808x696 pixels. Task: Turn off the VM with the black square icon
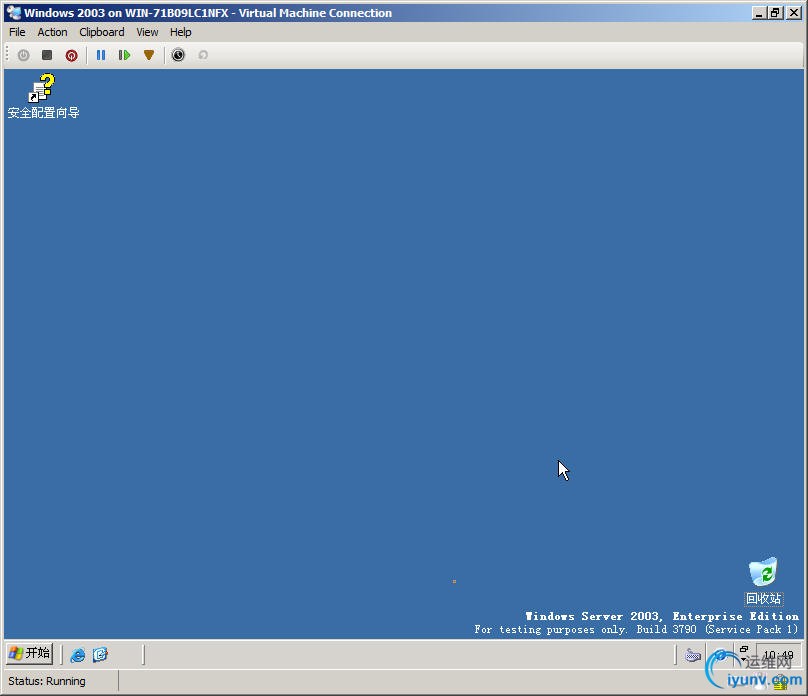click(x=47, y=55)
